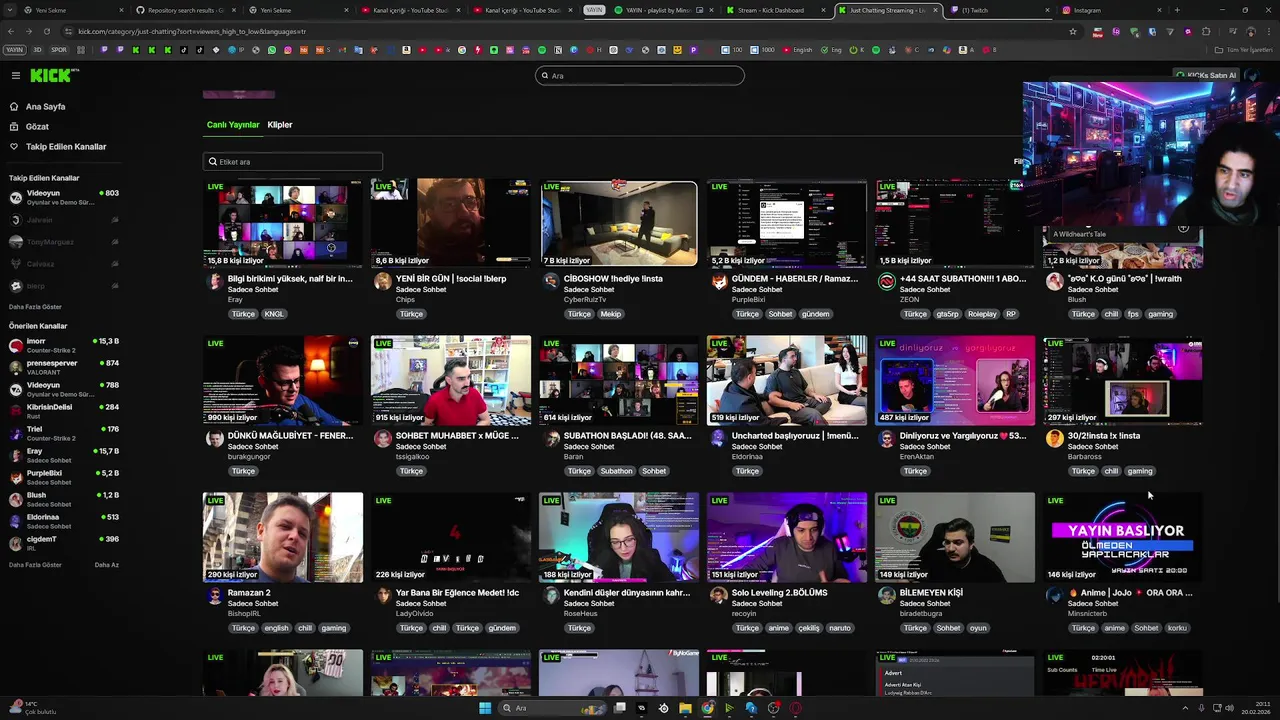The image size is (1280, 720).
Task: Click the KICK logo
Action: 52,75
